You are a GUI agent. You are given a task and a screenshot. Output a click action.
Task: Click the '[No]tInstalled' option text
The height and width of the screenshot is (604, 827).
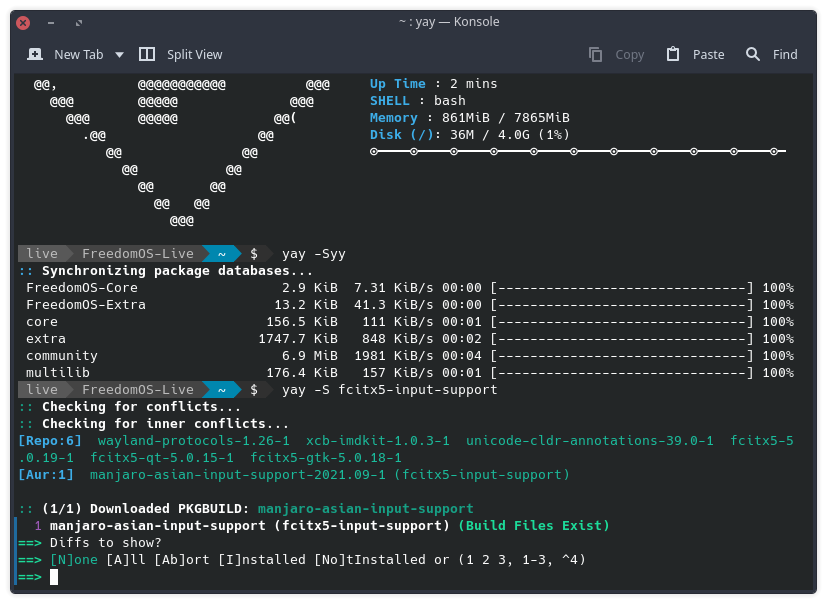pyautogui.click(x=370, y=560)
